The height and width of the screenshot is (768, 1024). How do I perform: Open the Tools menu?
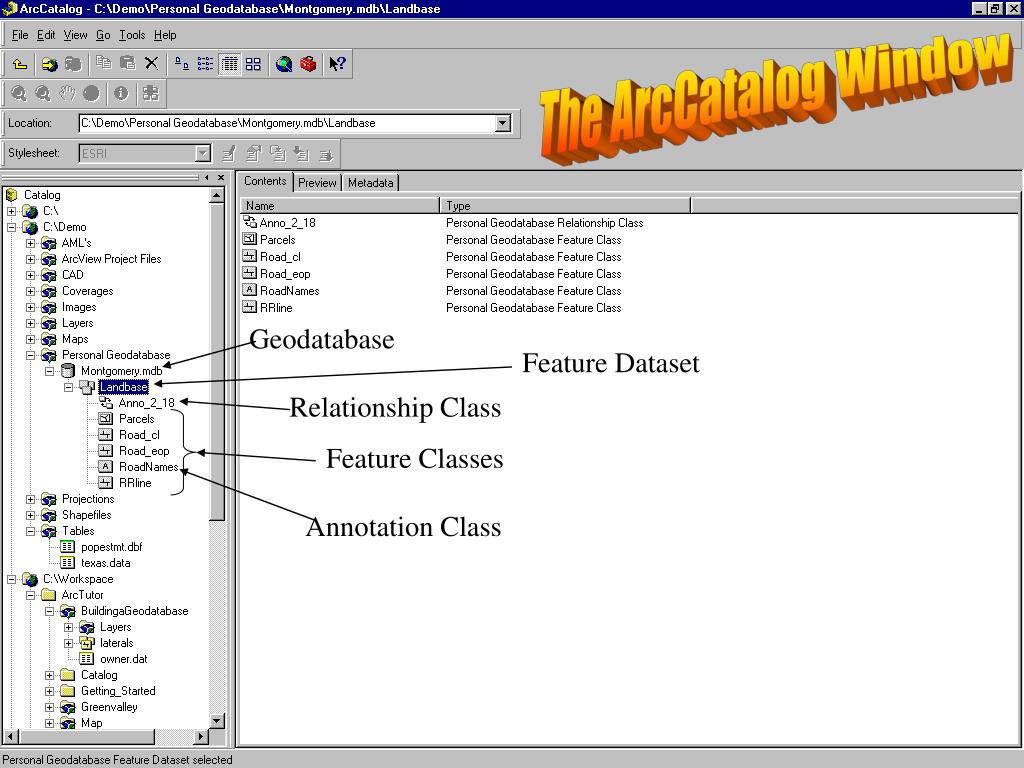(132, 35)
